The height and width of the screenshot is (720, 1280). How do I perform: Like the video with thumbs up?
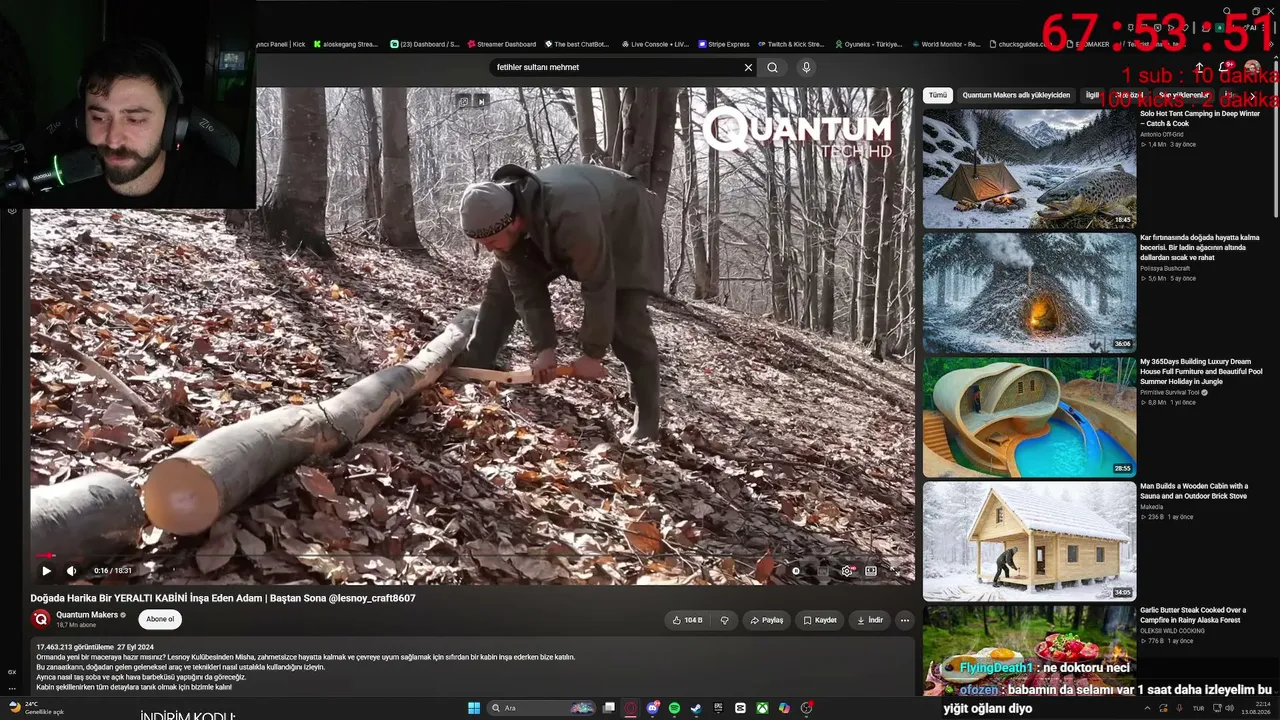[x=686, y=620]
